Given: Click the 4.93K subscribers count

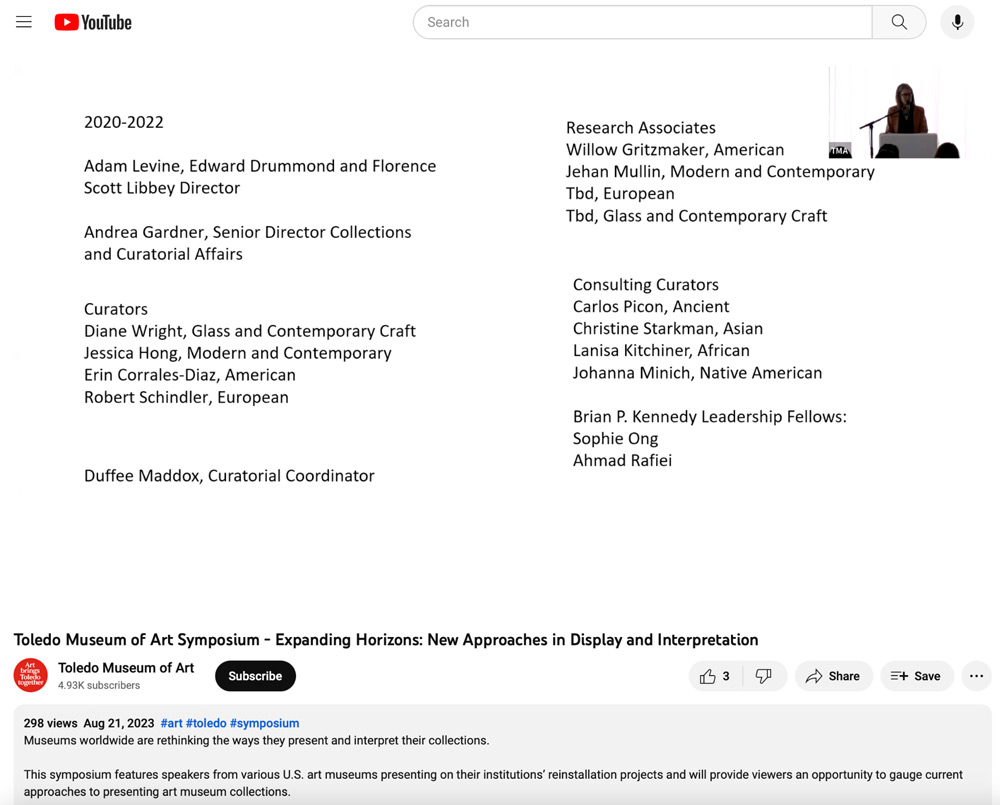Looking at the screenshot, I should tap(99, 685).
